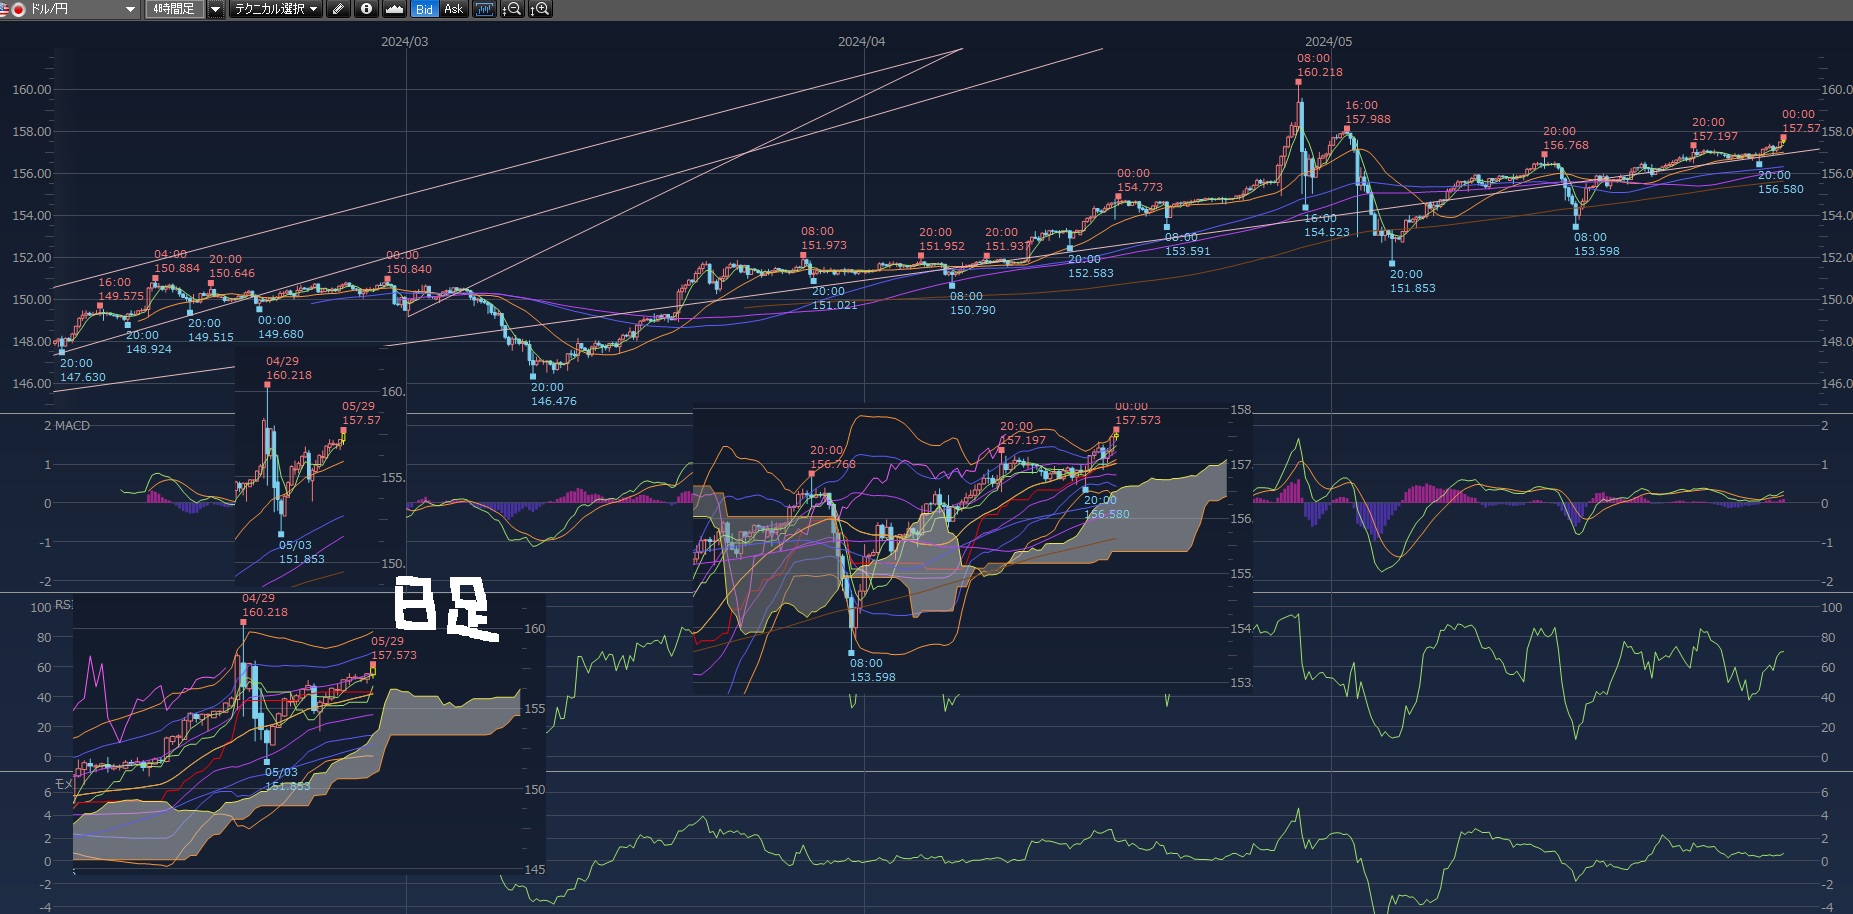Switch price display to Ask
This screenshot has height=914, width=1853.
pos(453,9)
